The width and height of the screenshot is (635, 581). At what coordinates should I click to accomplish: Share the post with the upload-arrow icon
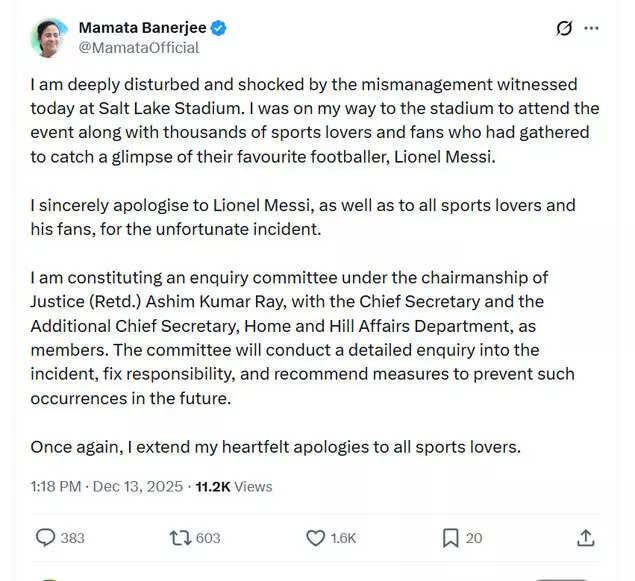tap(586, 537)
